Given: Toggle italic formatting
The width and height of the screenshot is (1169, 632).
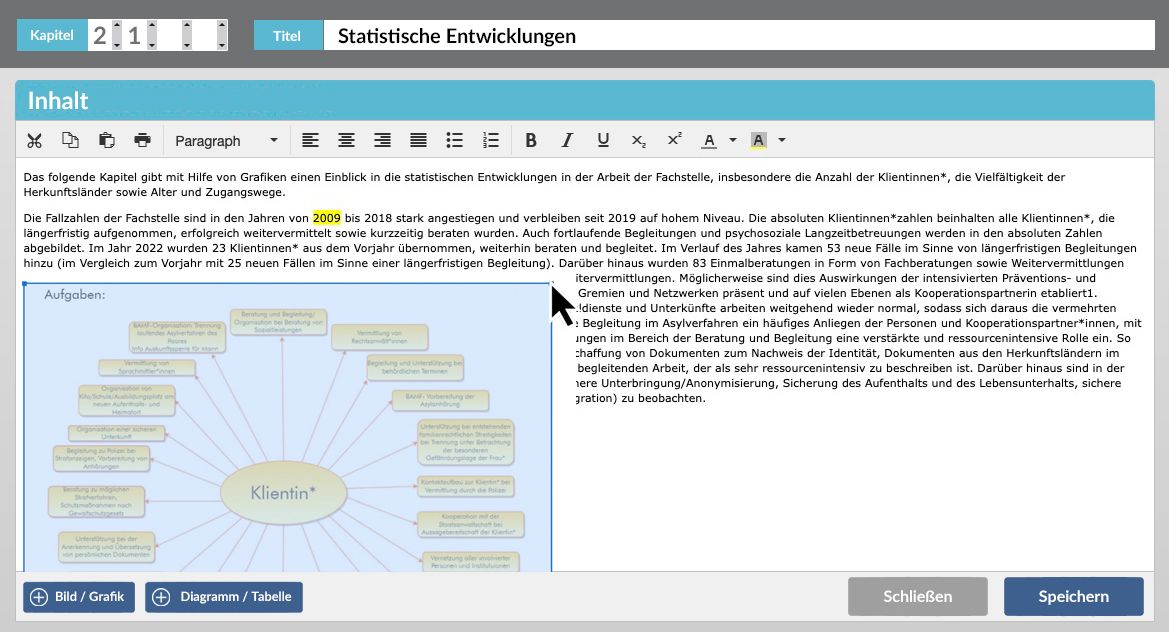Looking at the screenshot, I should coord(567,140).
